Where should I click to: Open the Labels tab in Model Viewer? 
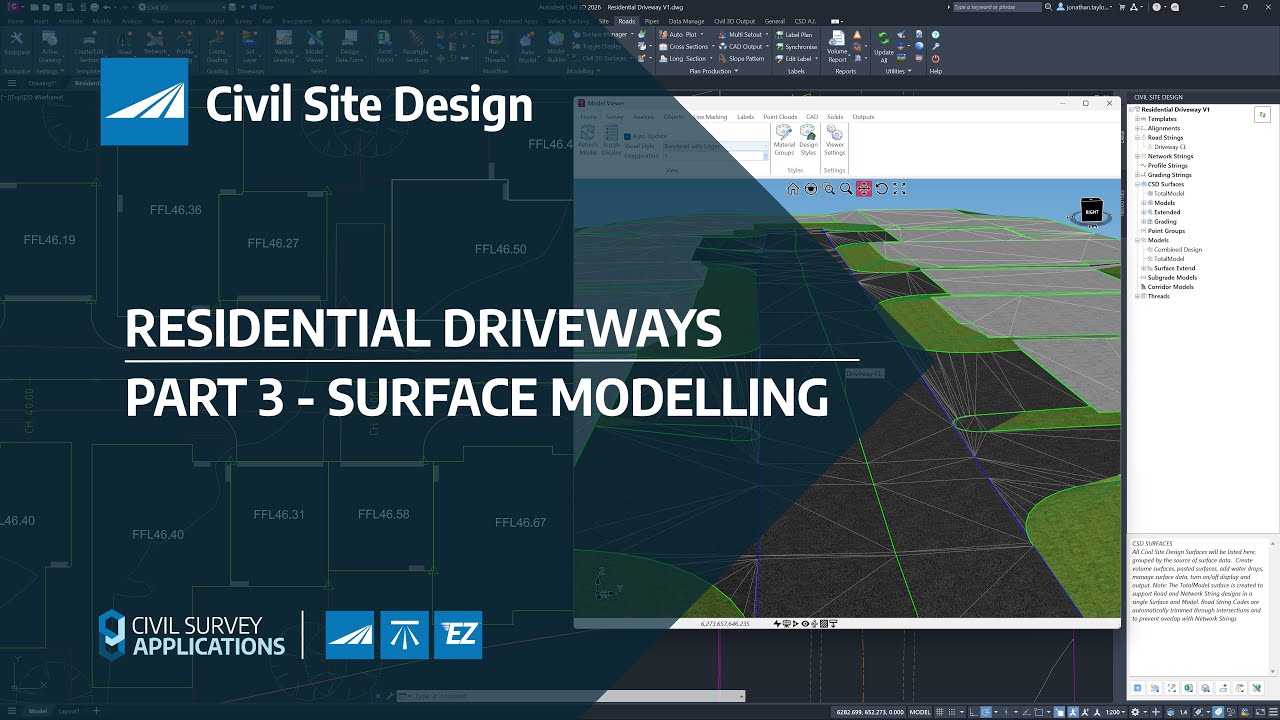click(746, 117)
